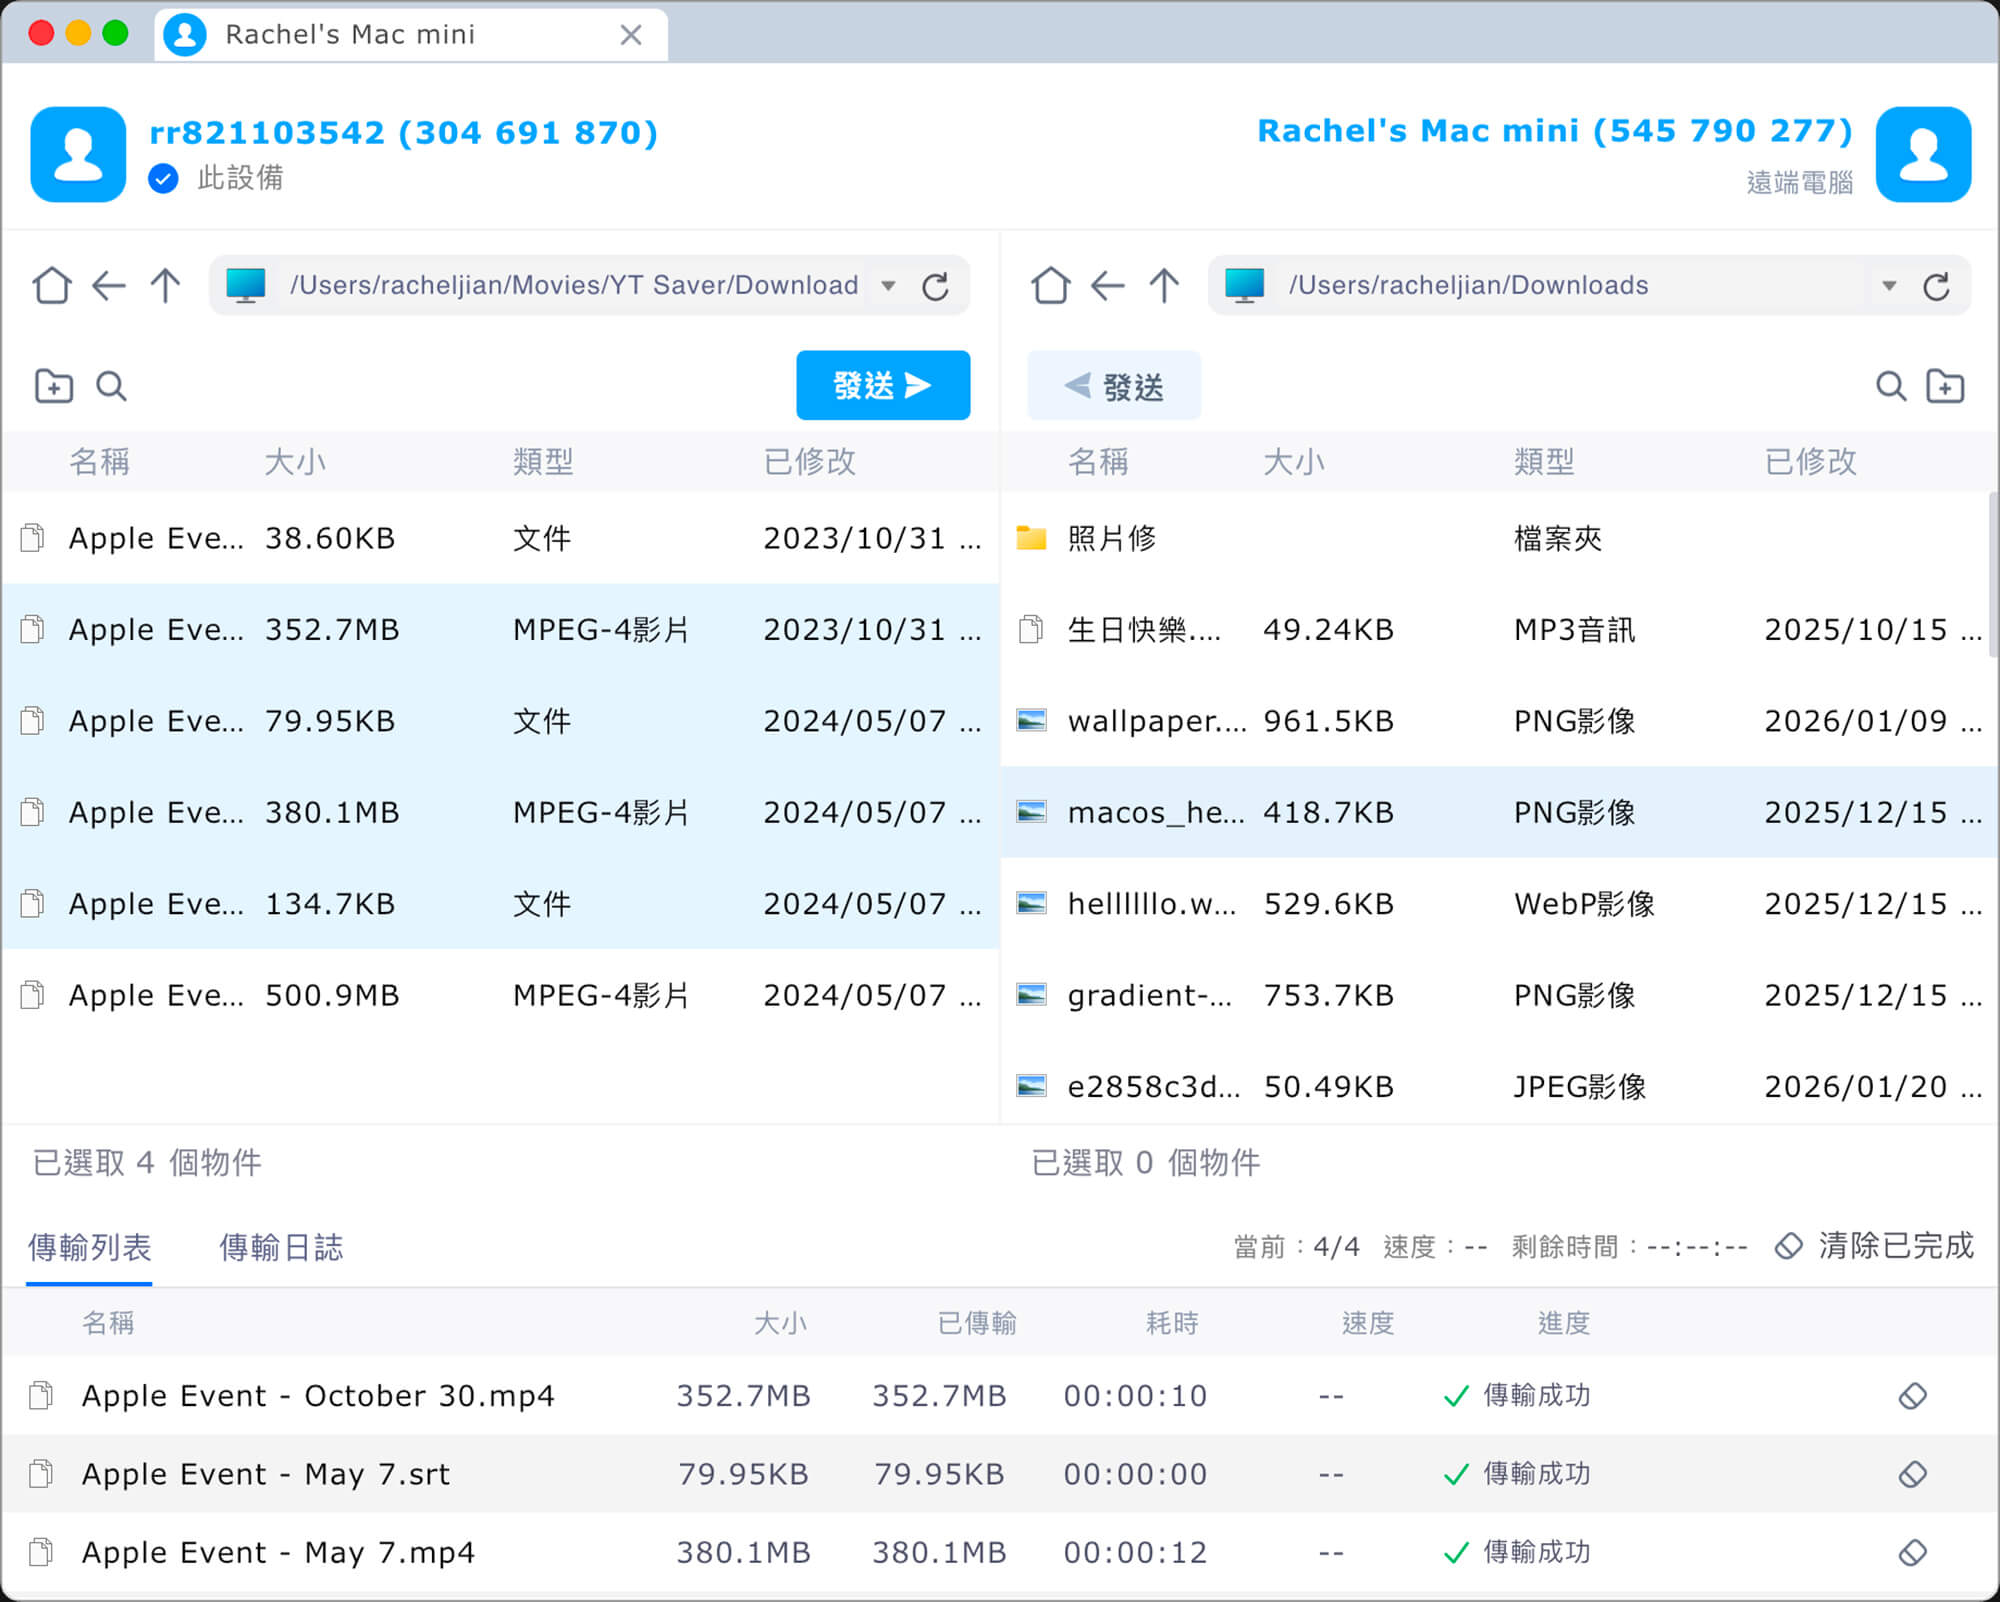Open search in the left file panel
This screenshot has height=1602, width=2000.
coord(110,385)
